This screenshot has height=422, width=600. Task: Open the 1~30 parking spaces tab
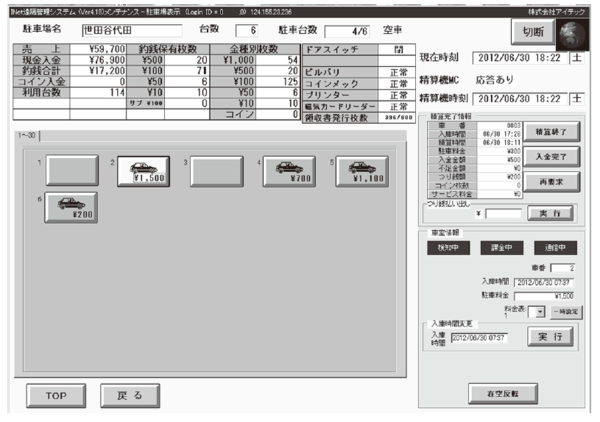click(x=26, y=134)
